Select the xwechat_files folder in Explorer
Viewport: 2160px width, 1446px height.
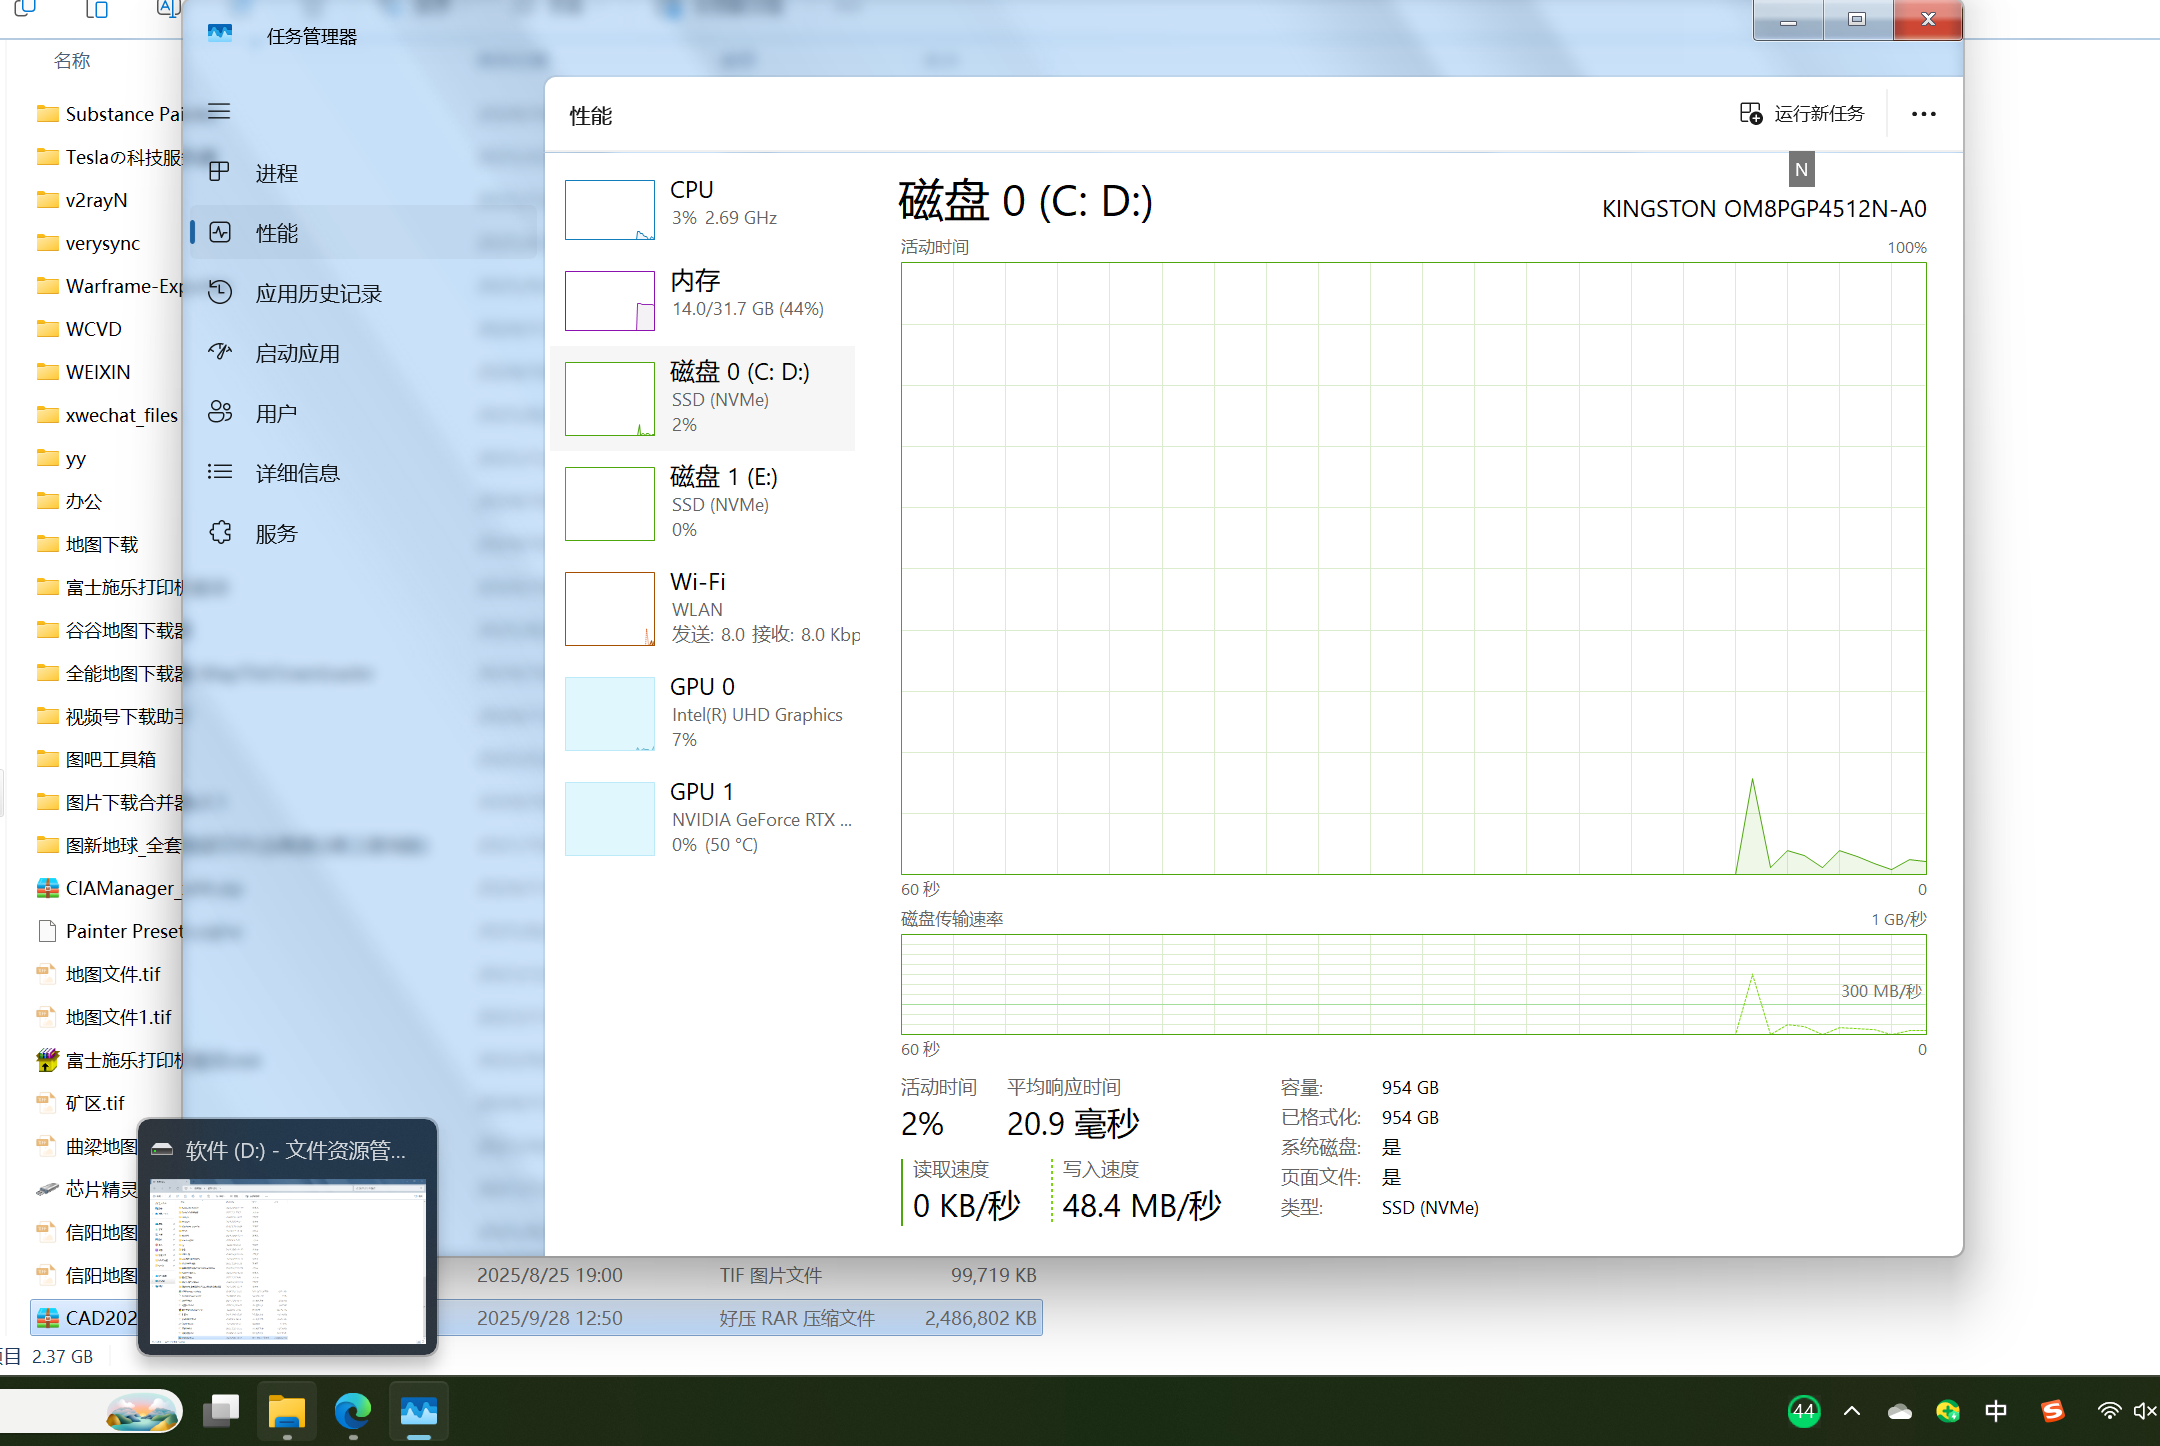pos(108,415)
